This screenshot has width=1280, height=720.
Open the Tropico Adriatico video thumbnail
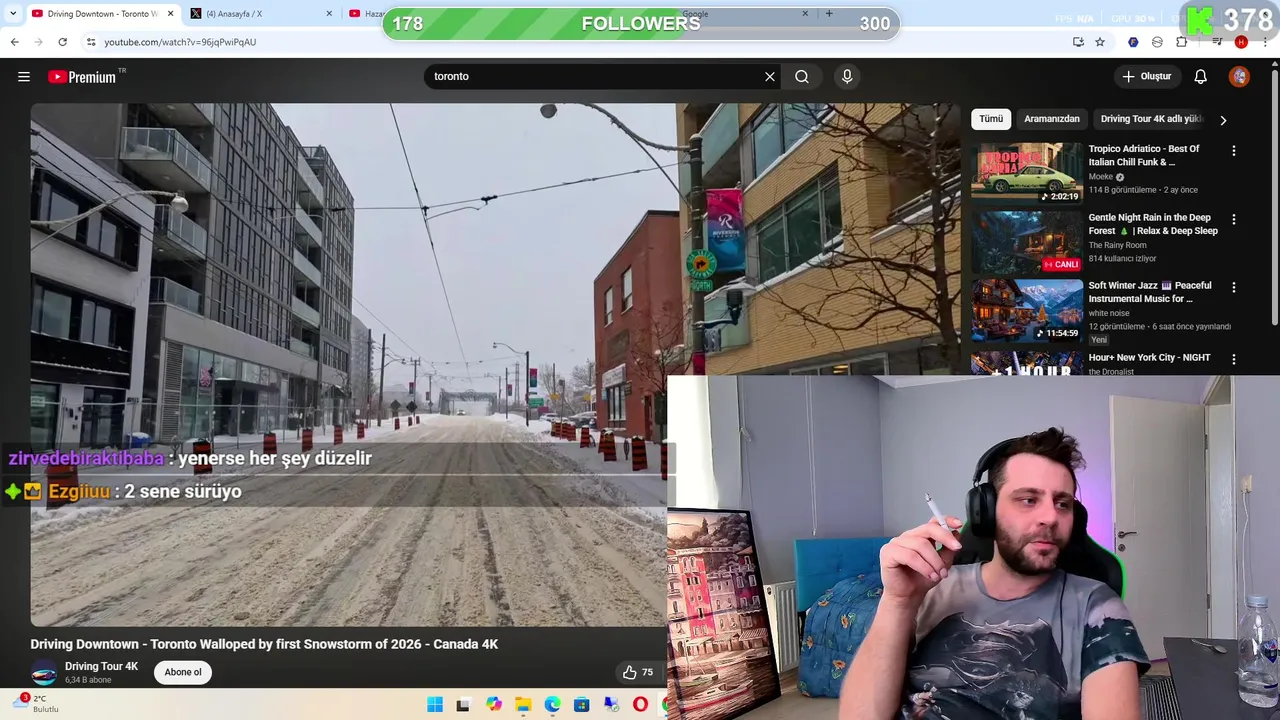coord(1027,173)
